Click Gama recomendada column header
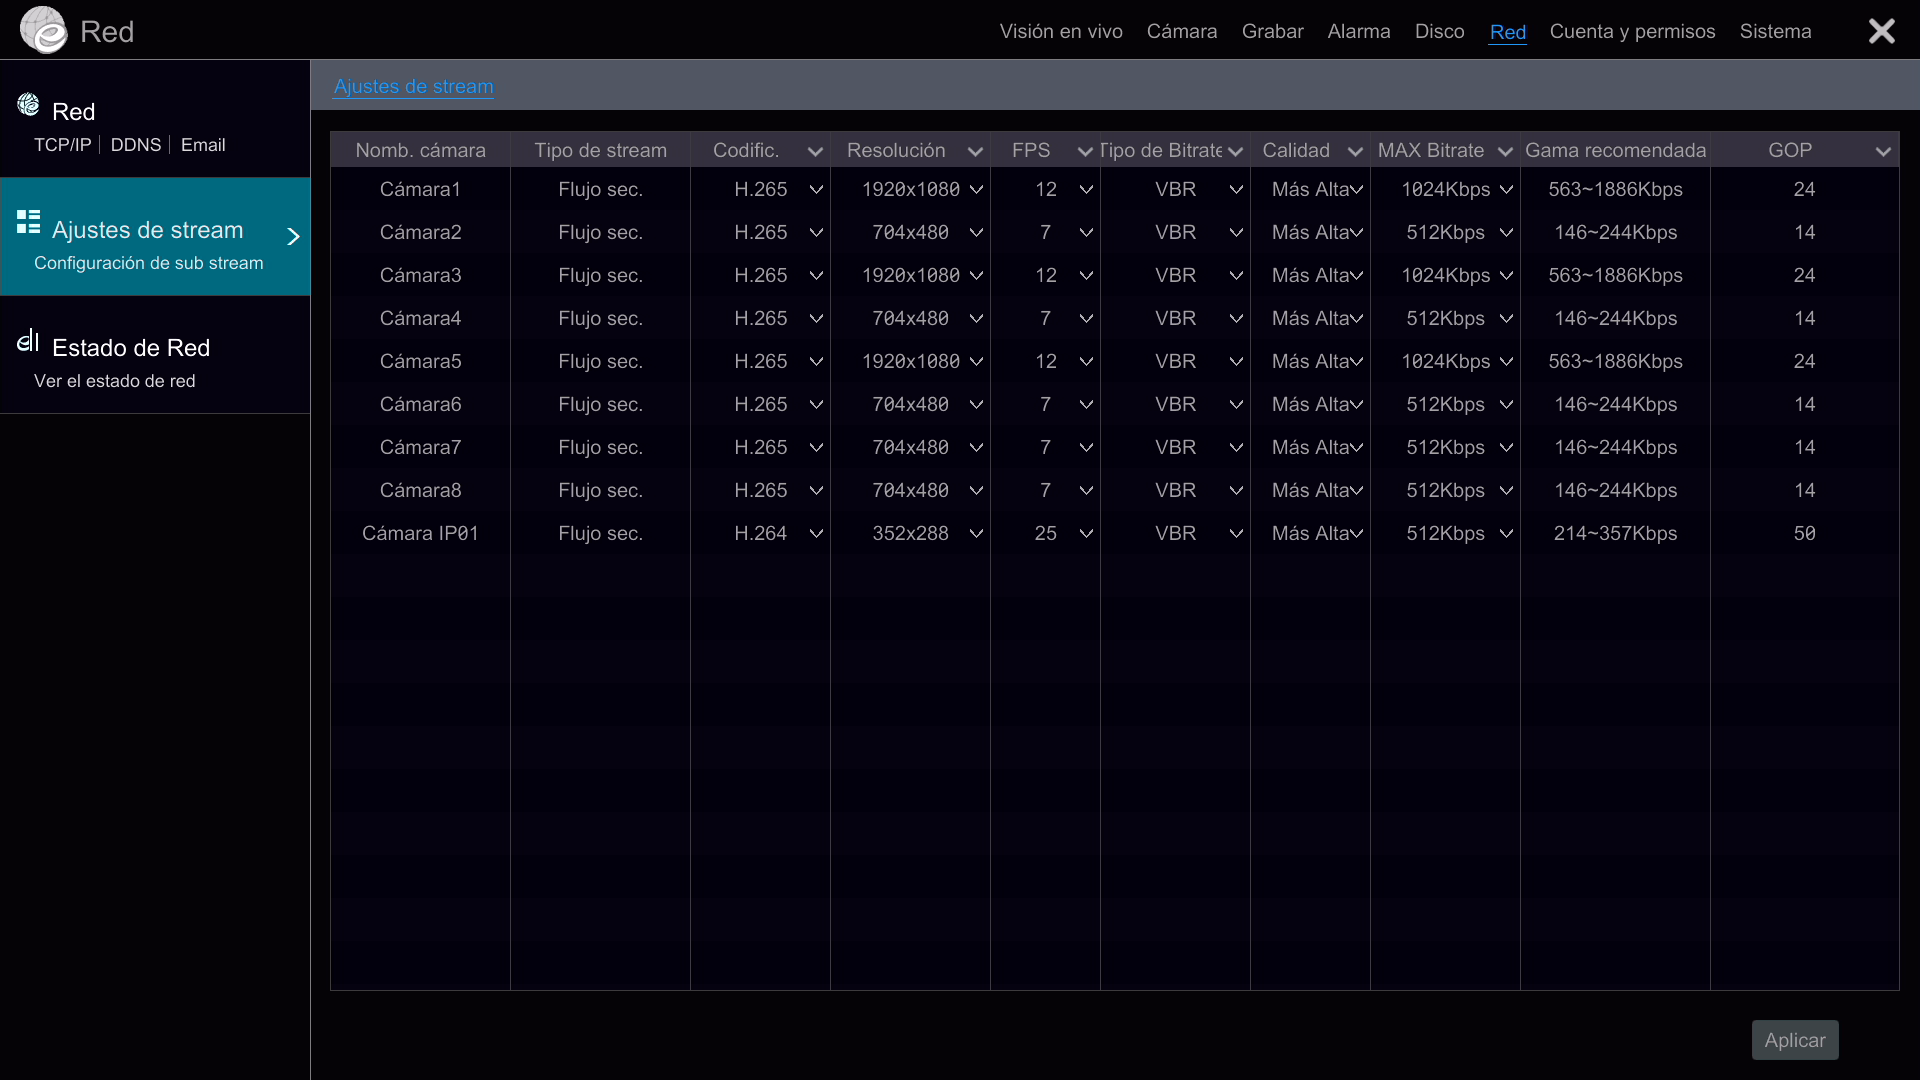This screenshot has width=1920, height=1080. coord(1615,150)
